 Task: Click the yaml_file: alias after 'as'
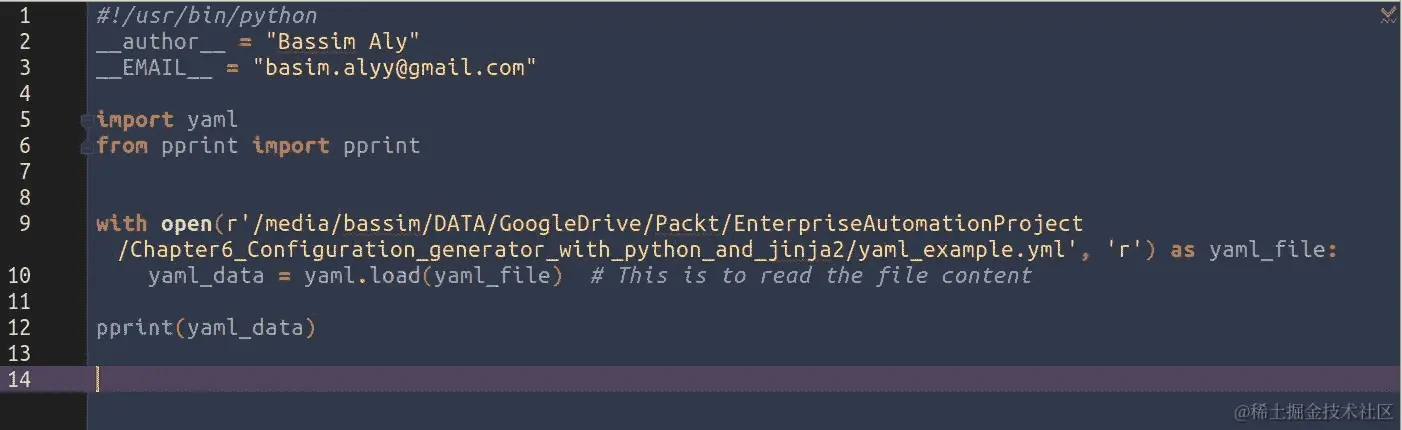coord(1273,250)
